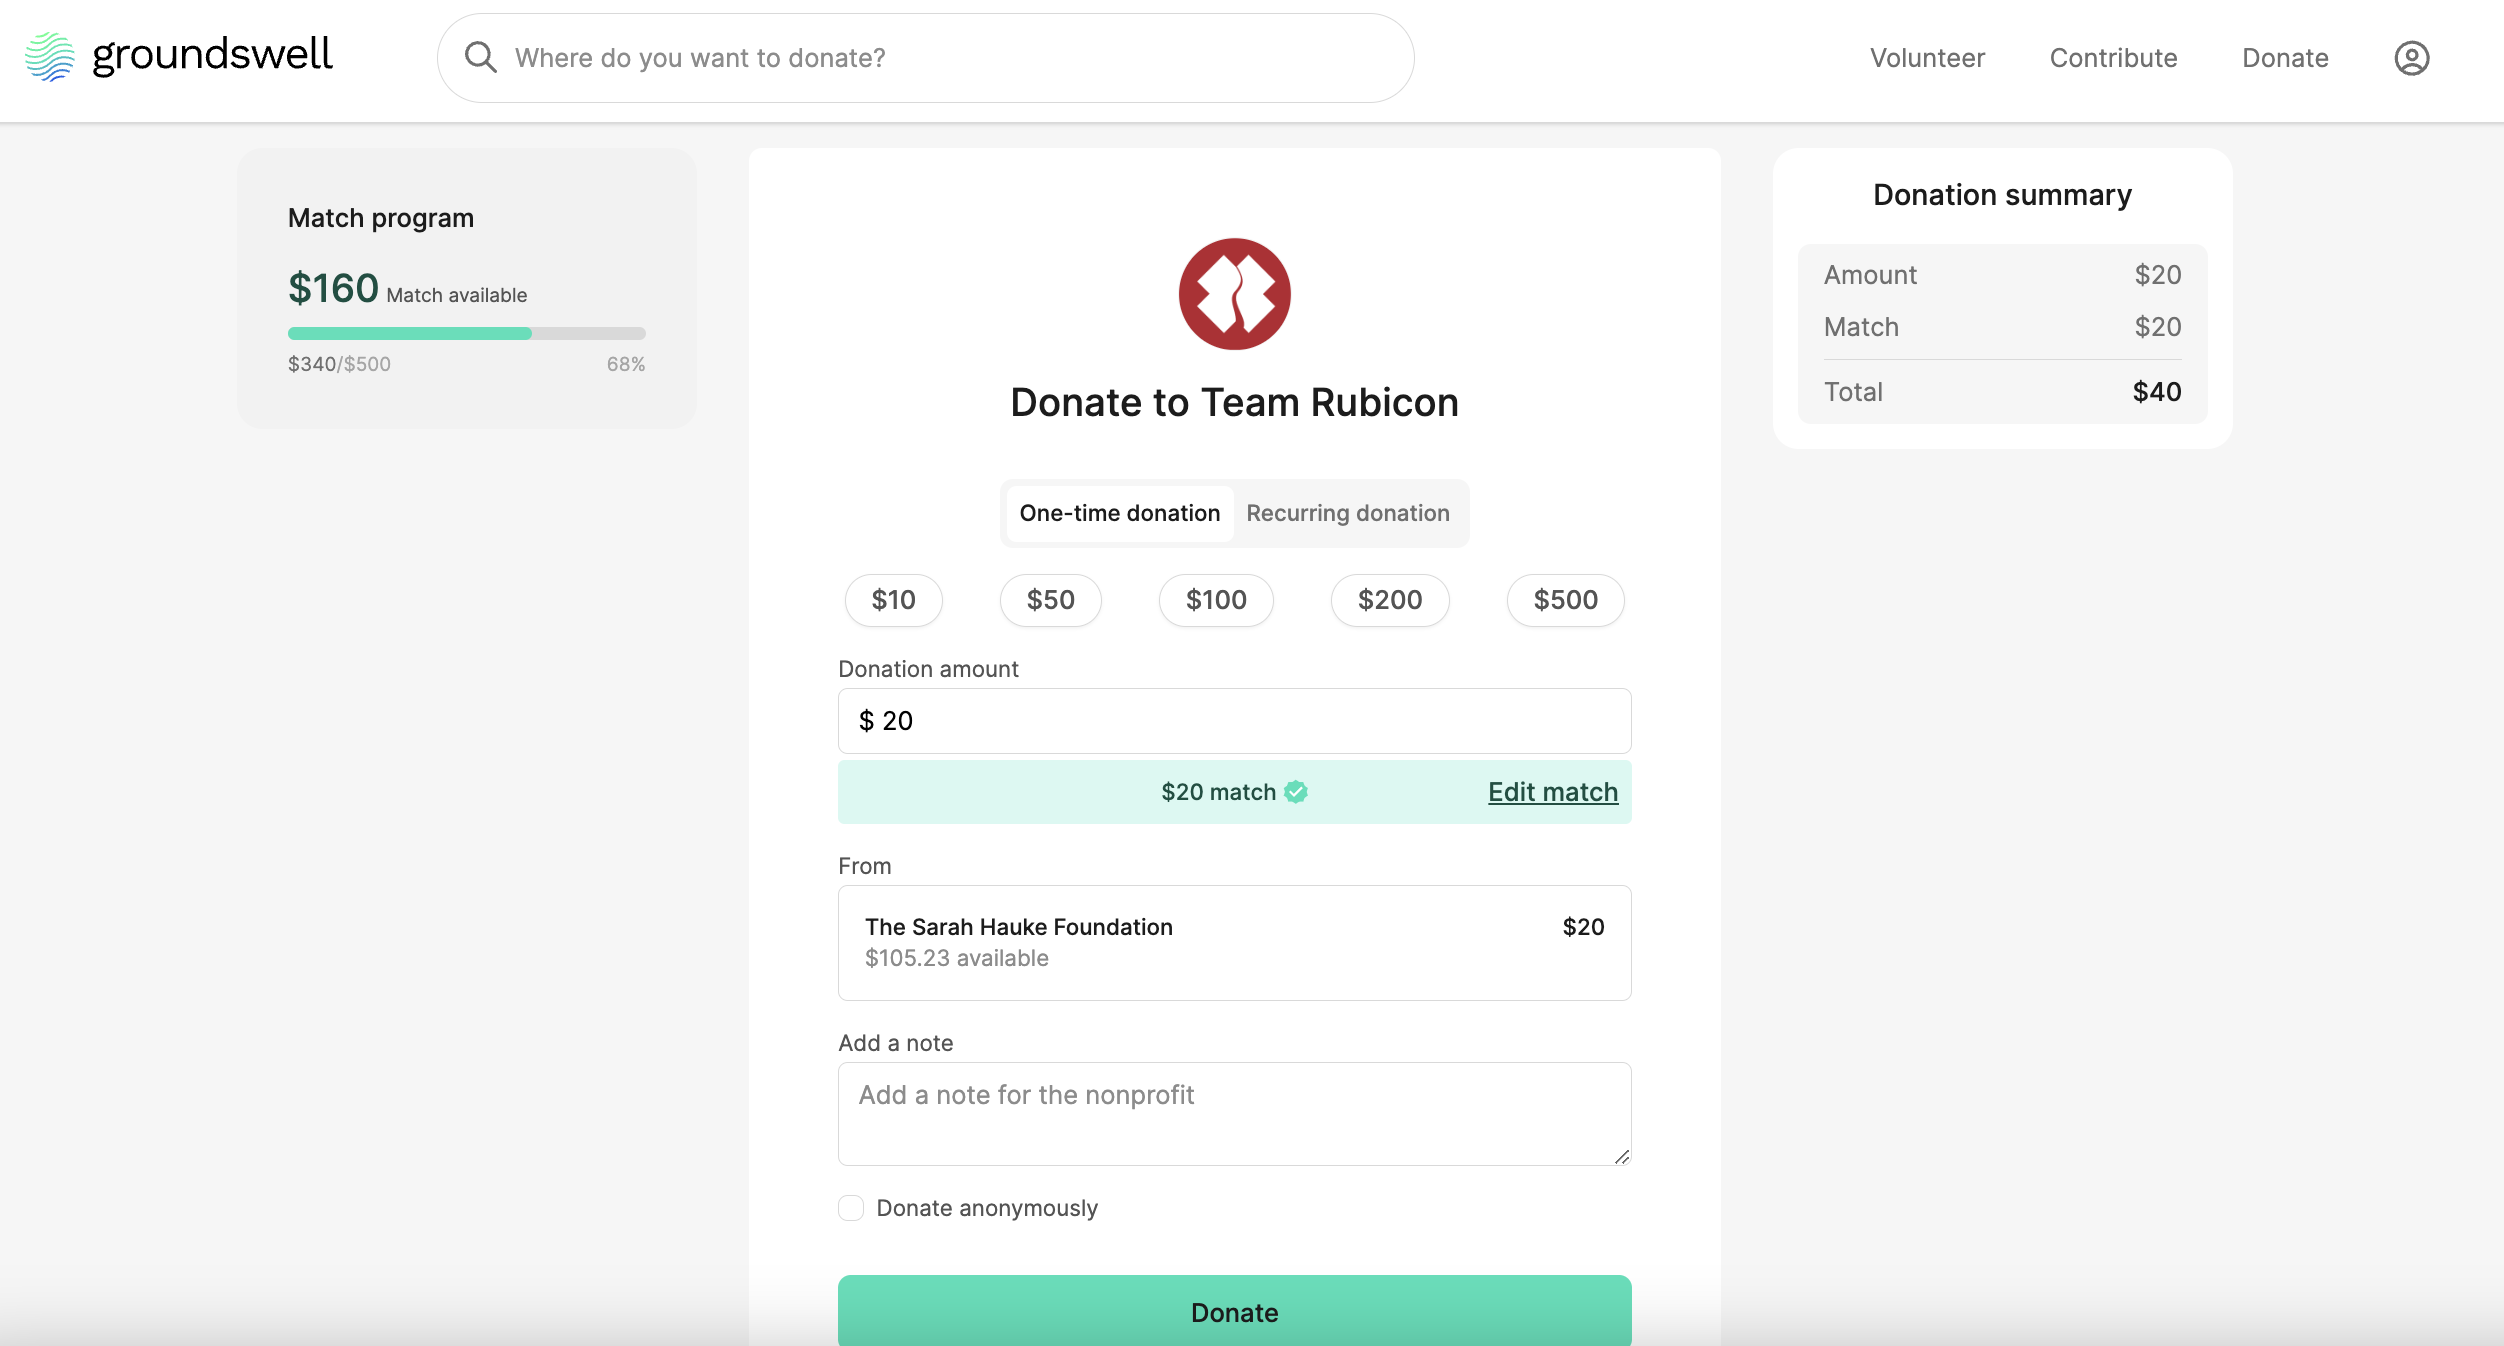Select the $500 preset amount
Image resolution: width=2504 pixels, height=1346 pixels.
(x=1565, y=600)
